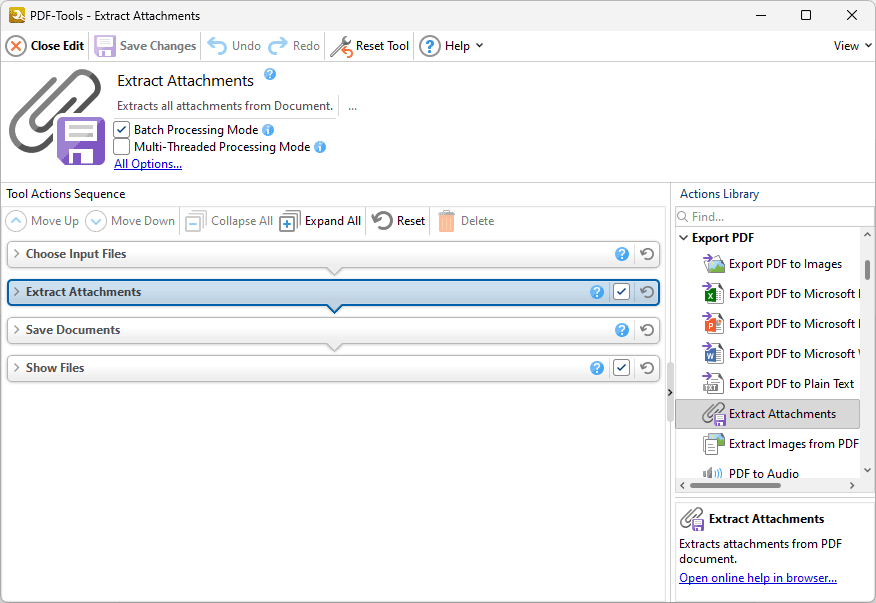Viewport: 876px width, 603px height.
Task: Expand the Save Documents step
Action: (x=17, y=330)
